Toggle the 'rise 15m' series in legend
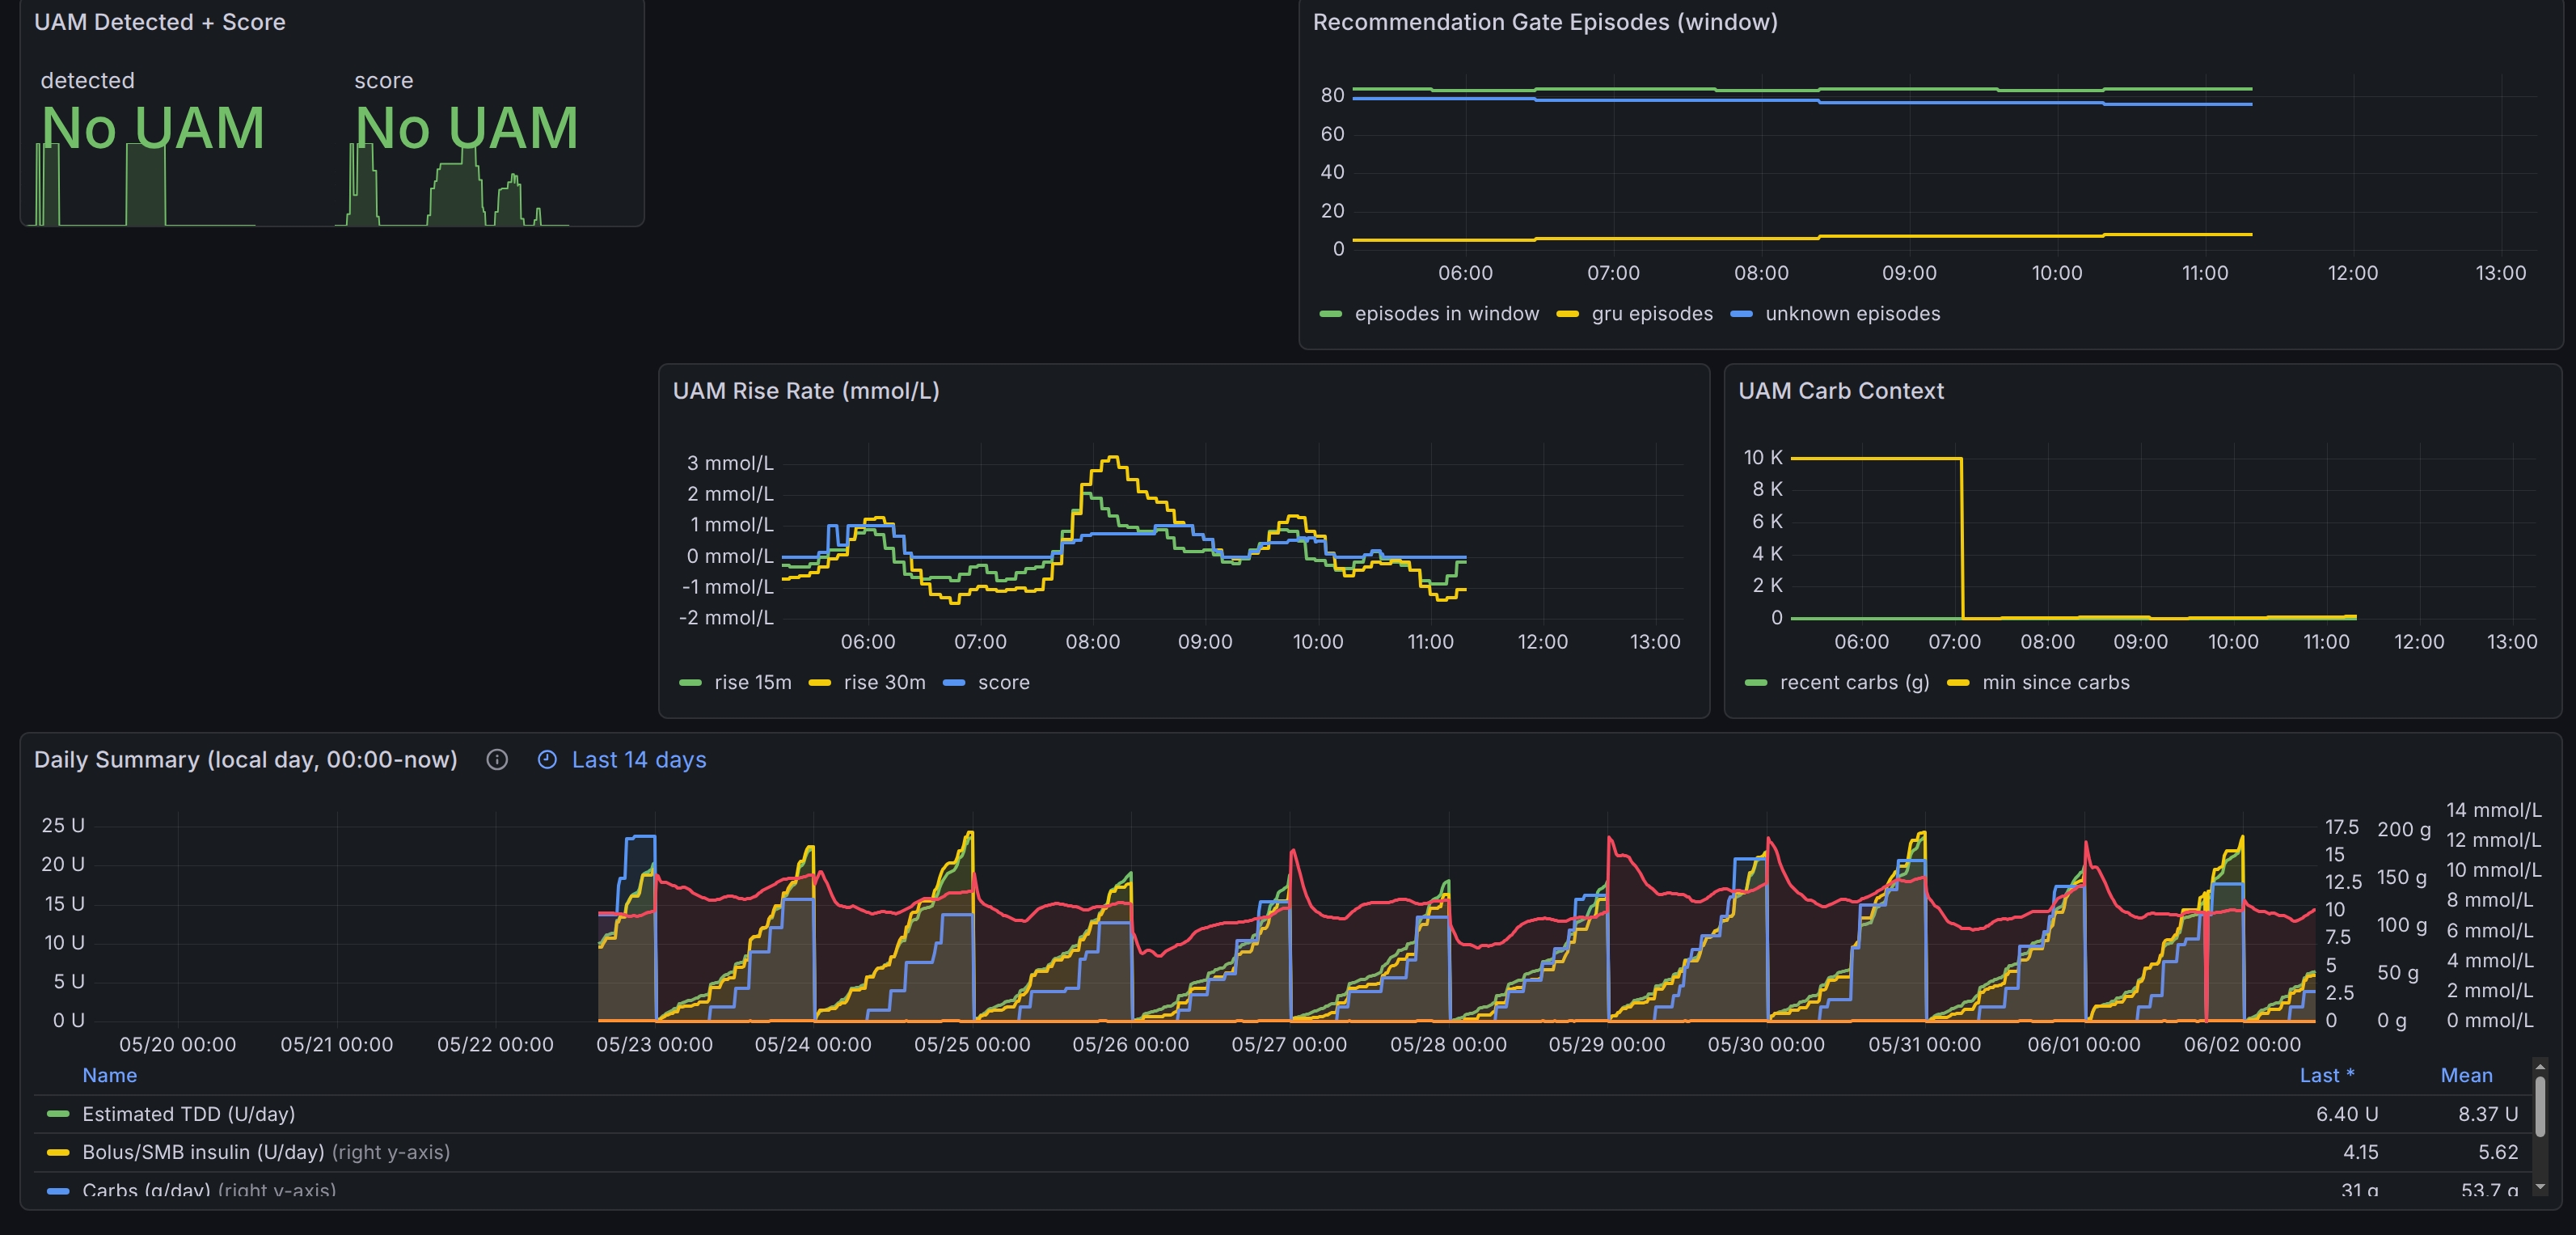 [x=752, y=683]
